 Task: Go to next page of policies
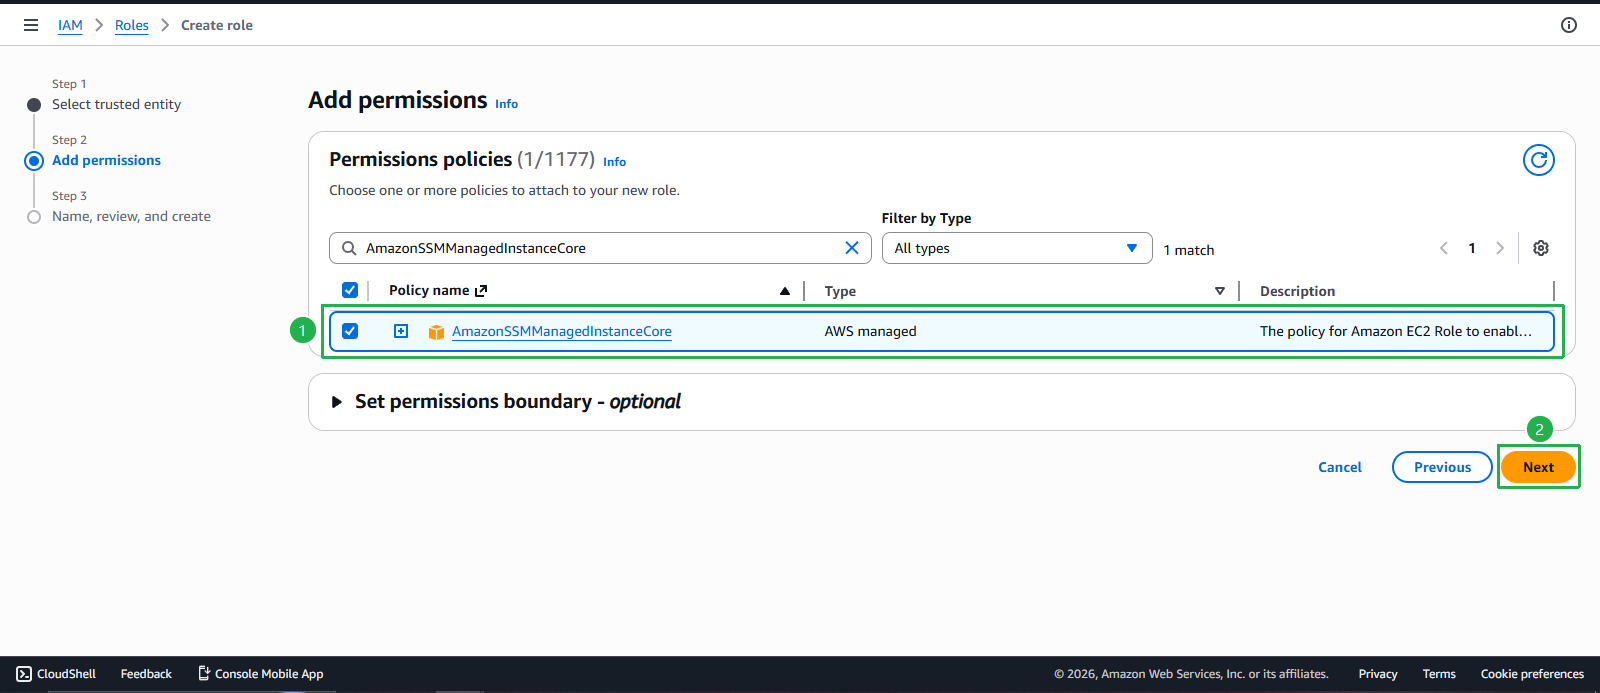pos(1500,248)
